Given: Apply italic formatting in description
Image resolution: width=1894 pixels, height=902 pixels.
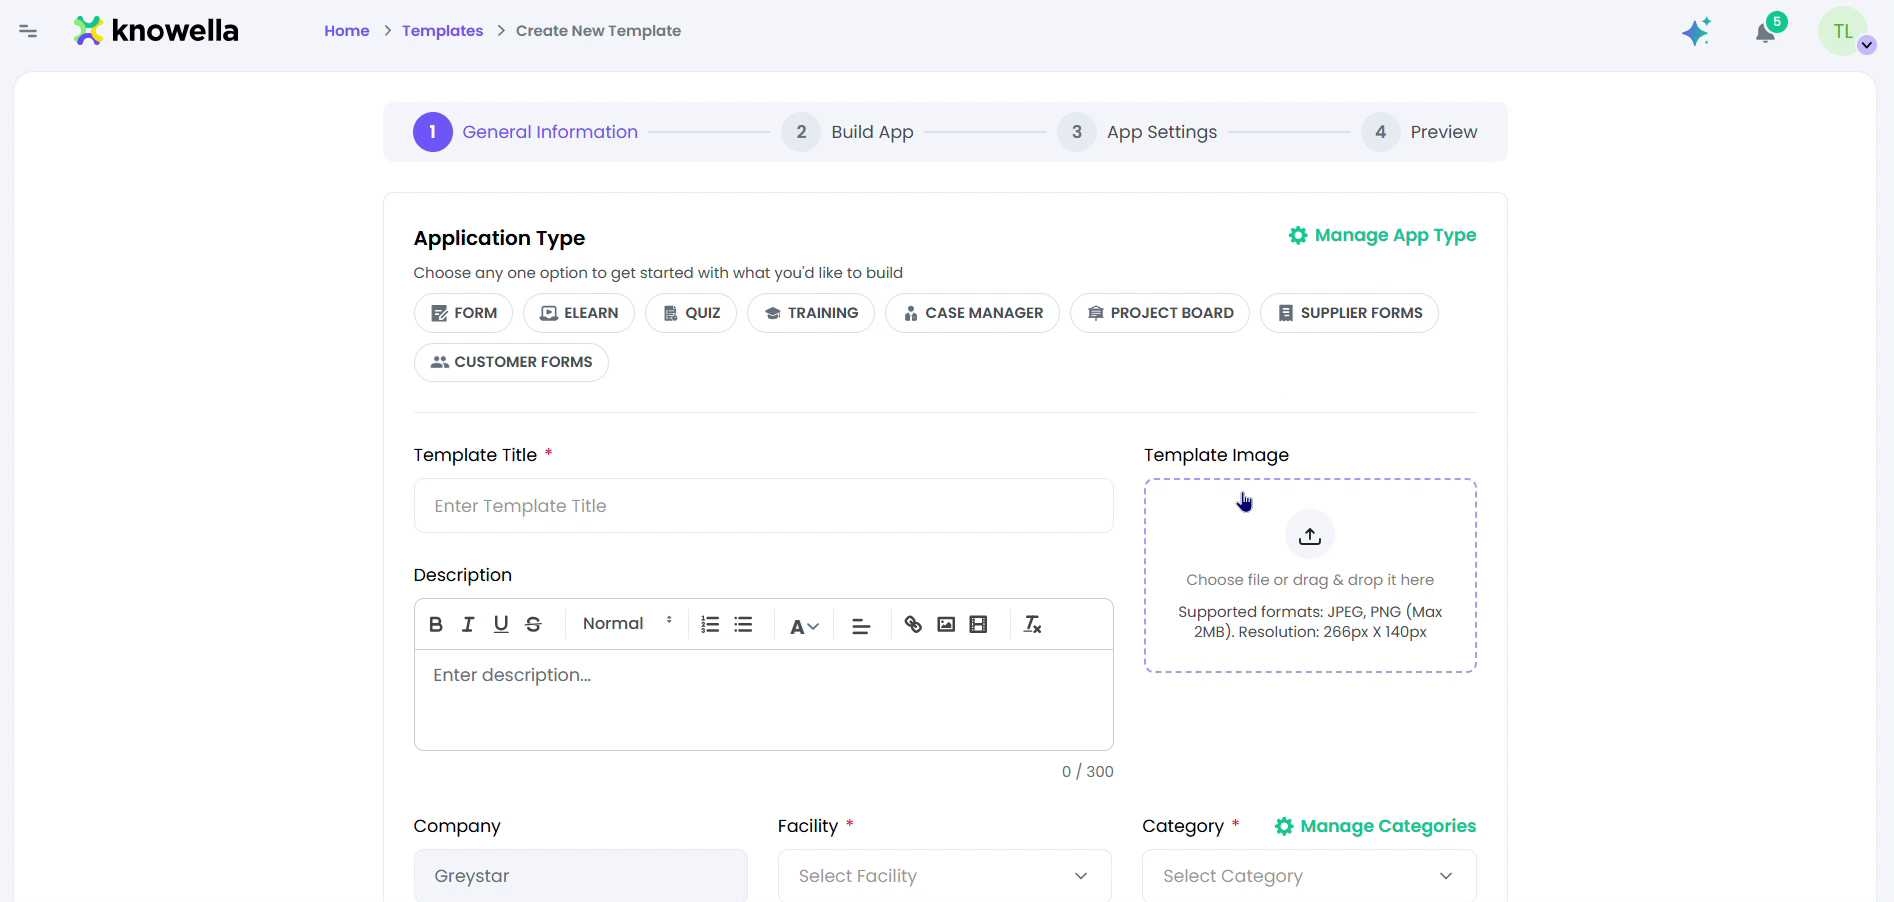Looking at the screenshot, I should click(x=467, y=624).
